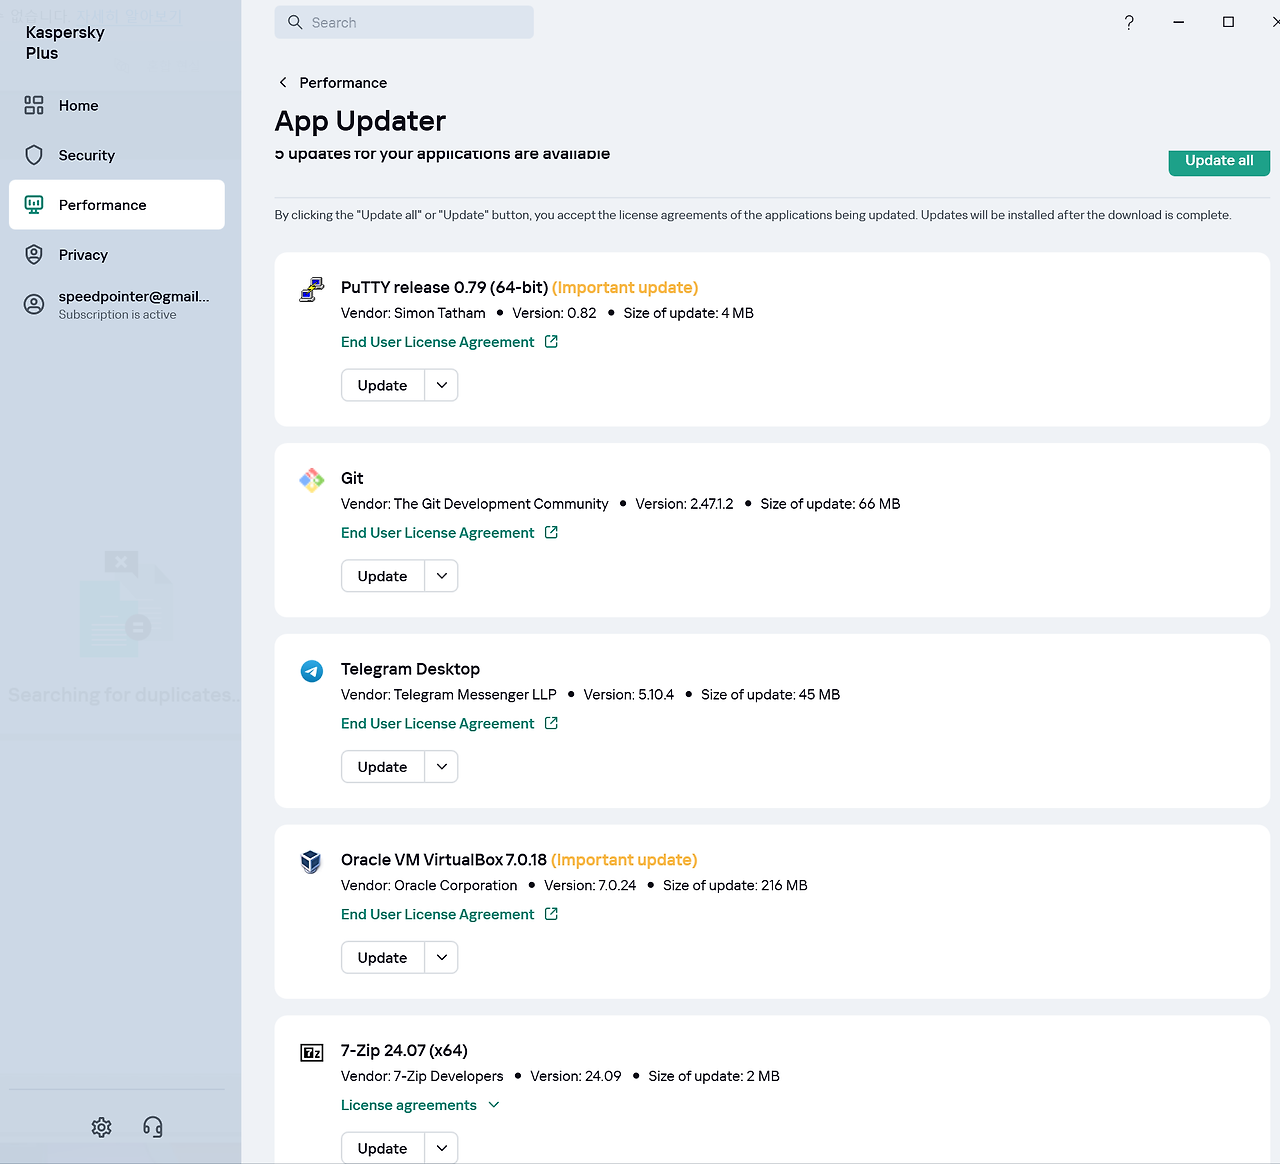Screen dimensions: 1280x1164
Task: Click the back arrow beside Performance
Action: tap(283, 82)
